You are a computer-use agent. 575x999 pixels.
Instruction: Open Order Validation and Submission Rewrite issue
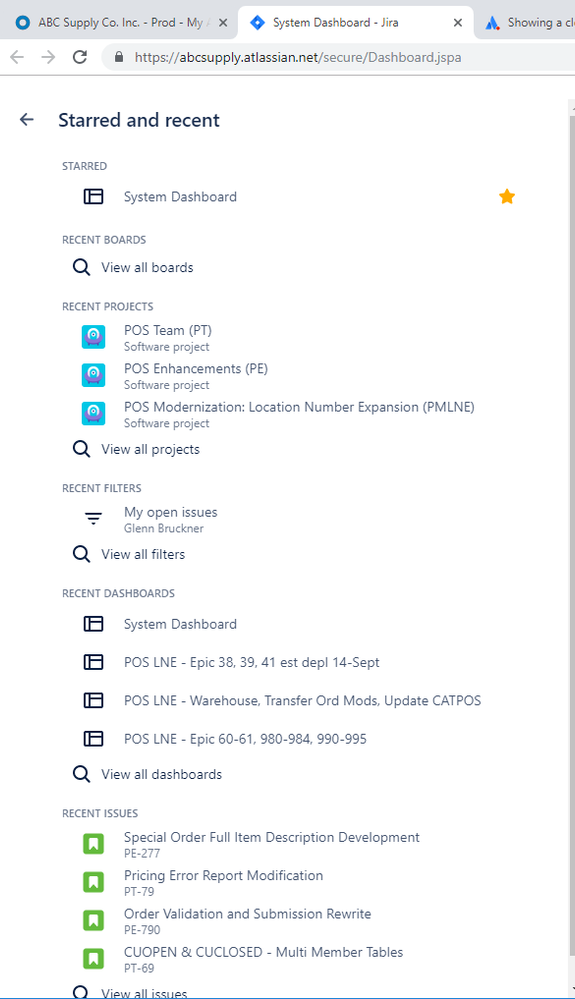coord(248,914)
